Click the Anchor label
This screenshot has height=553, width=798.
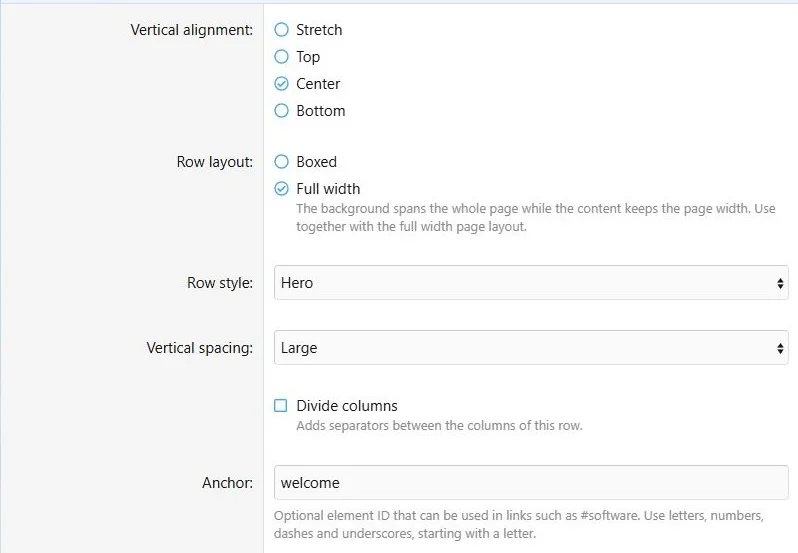tap(227, 482)
